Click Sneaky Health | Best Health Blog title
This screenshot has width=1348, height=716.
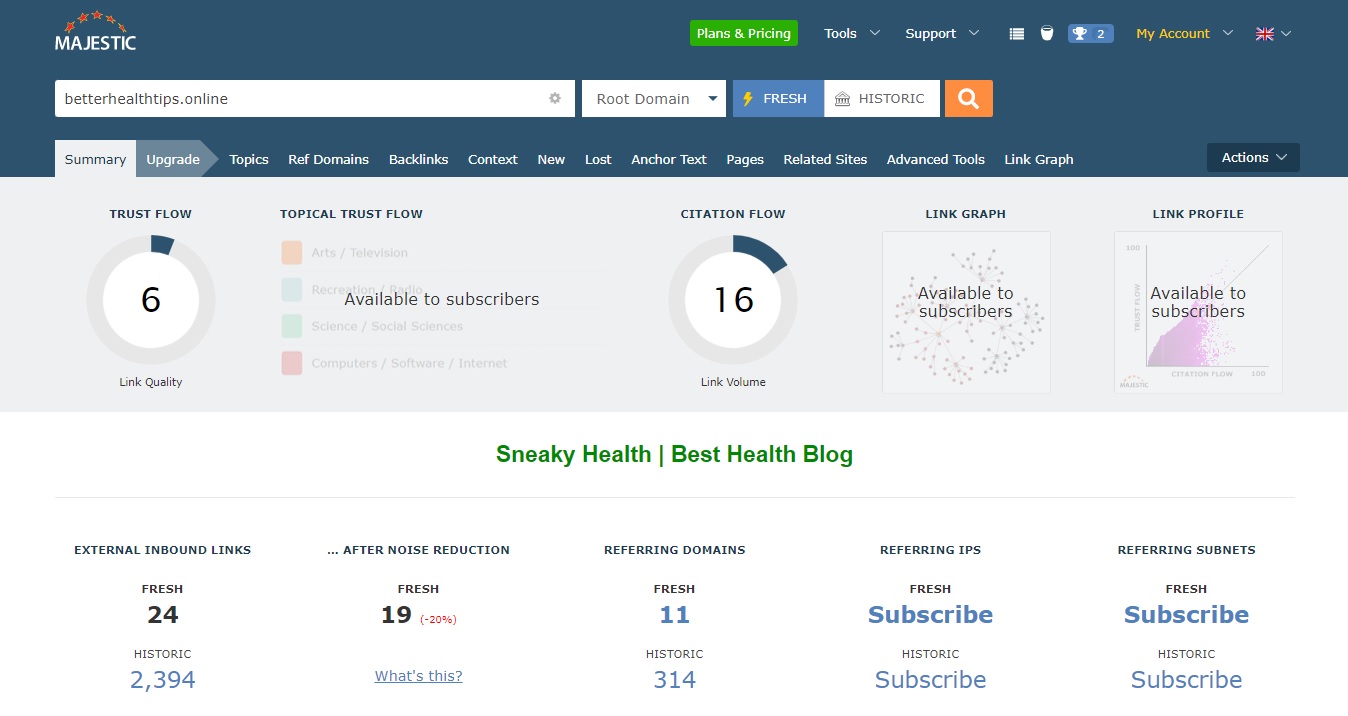pos(674,454)
